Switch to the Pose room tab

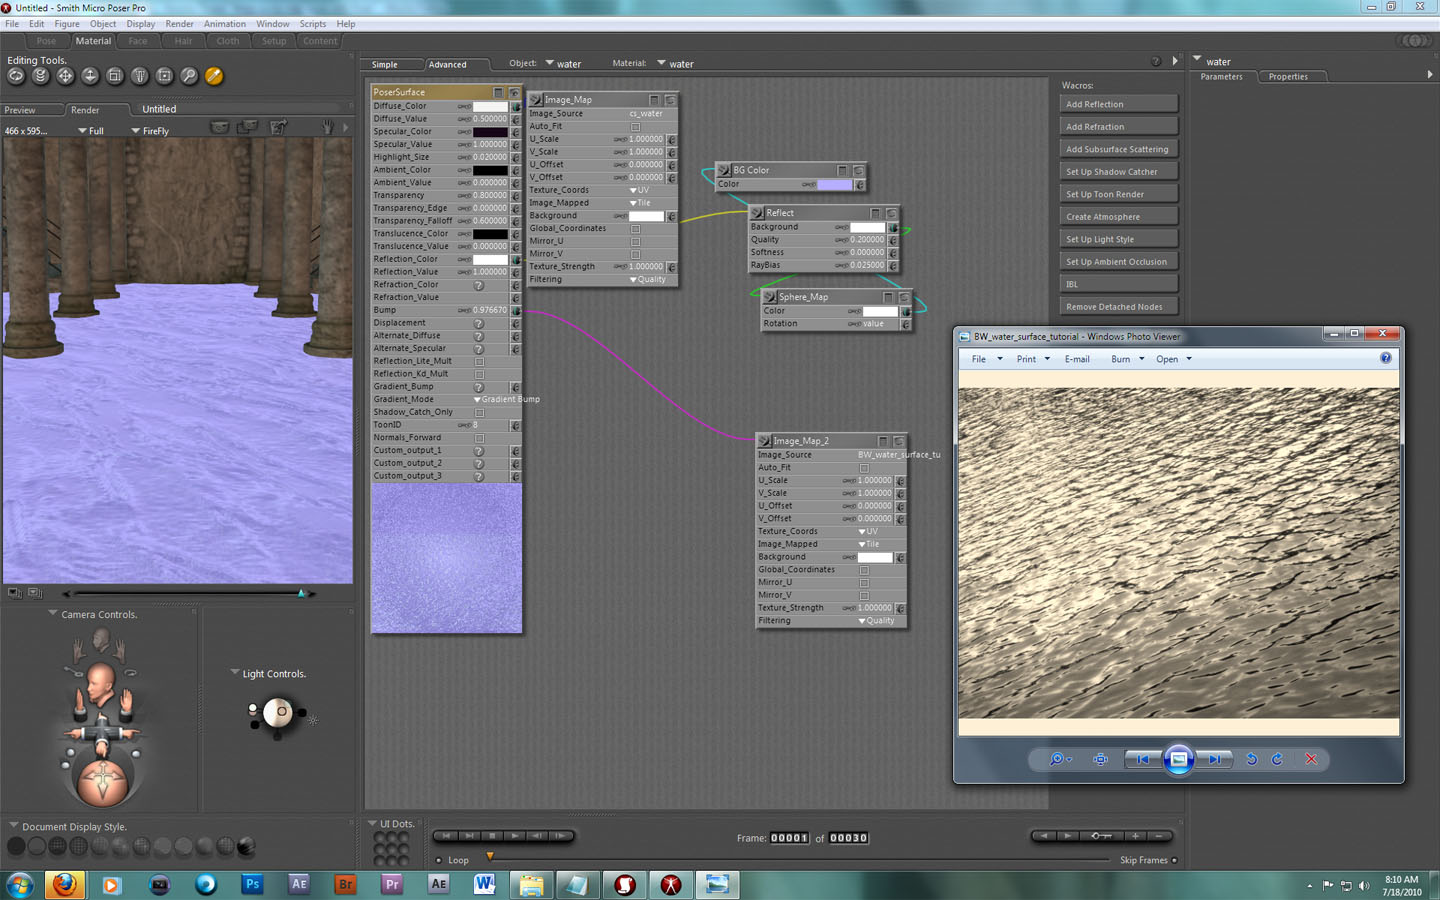(46, 41)
